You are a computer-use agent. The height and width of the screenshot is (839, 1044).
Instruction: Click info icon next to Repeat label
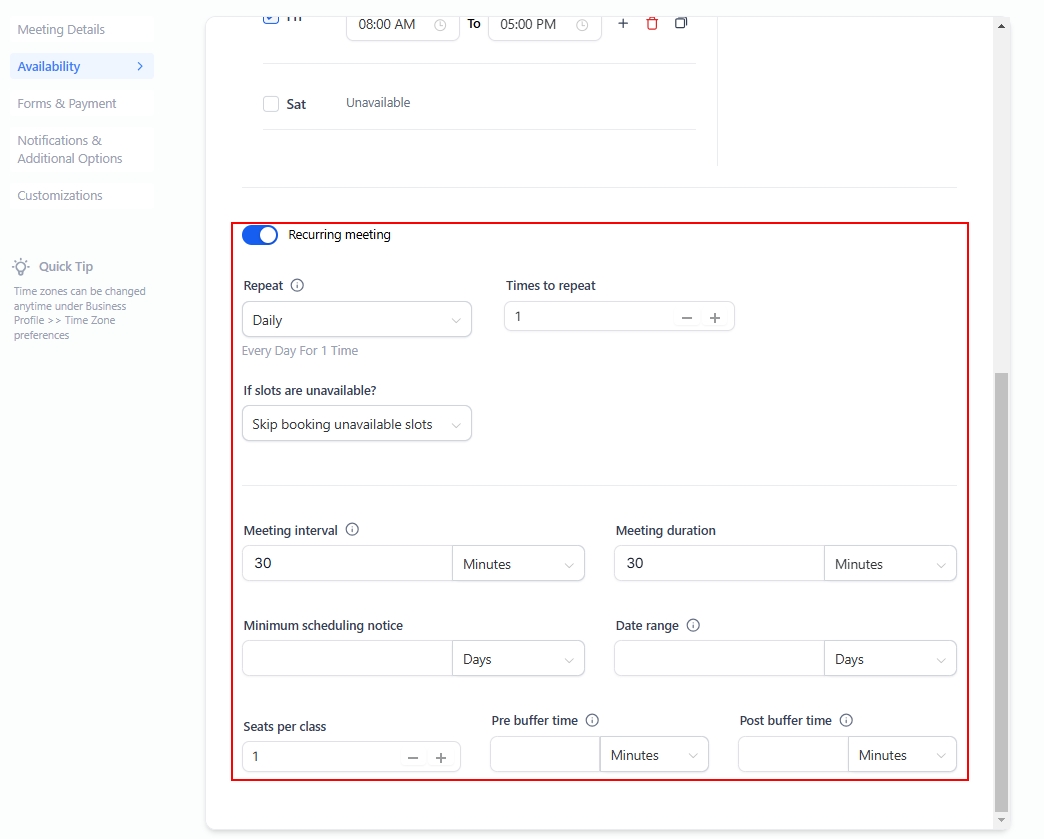pos(297,285)
